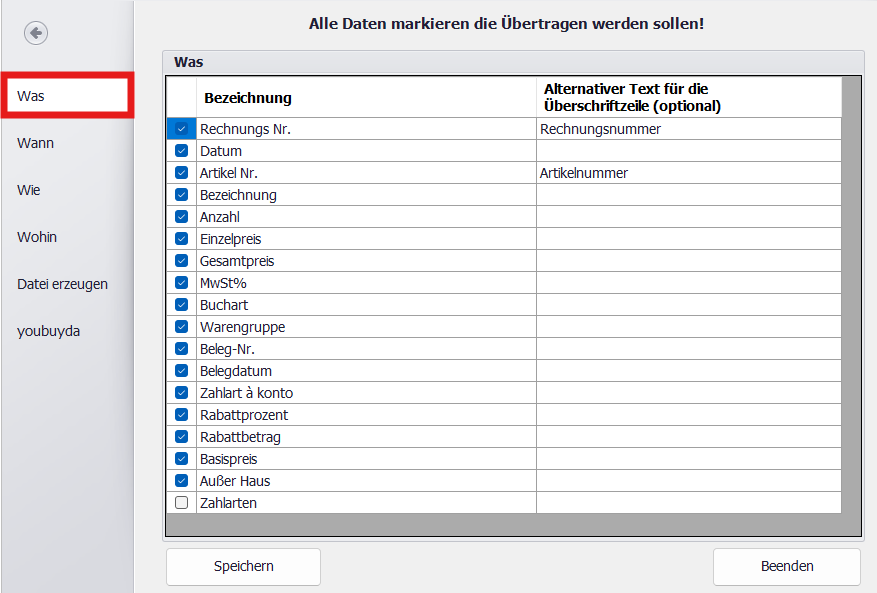The height and width of the screenshot is (593, 877).
Task: Uncheck the MwSt% checkbox
Action: (x=181, y=283)
